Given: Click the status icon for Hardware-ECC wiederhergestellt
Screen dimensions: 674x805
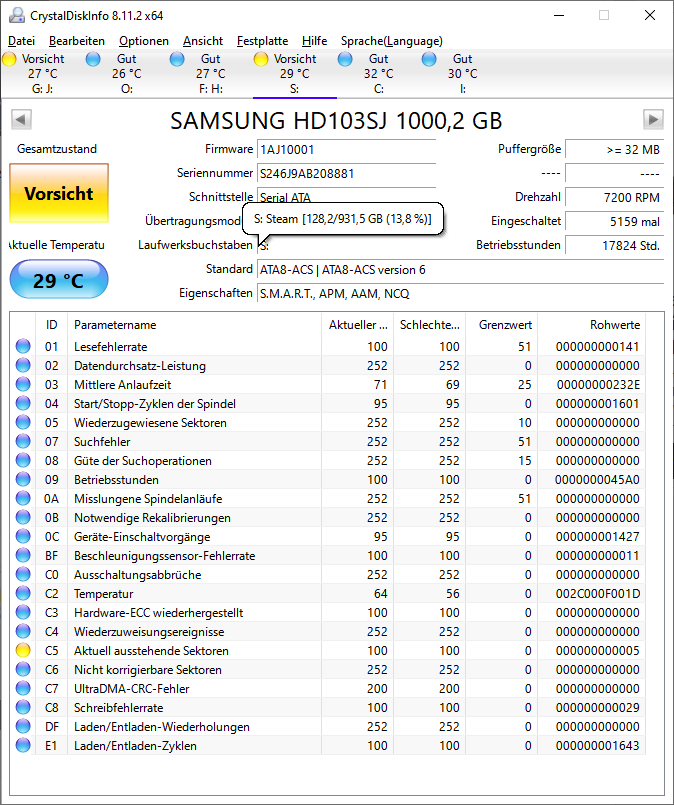Looking at the screenshot, I should click(23, 612).
